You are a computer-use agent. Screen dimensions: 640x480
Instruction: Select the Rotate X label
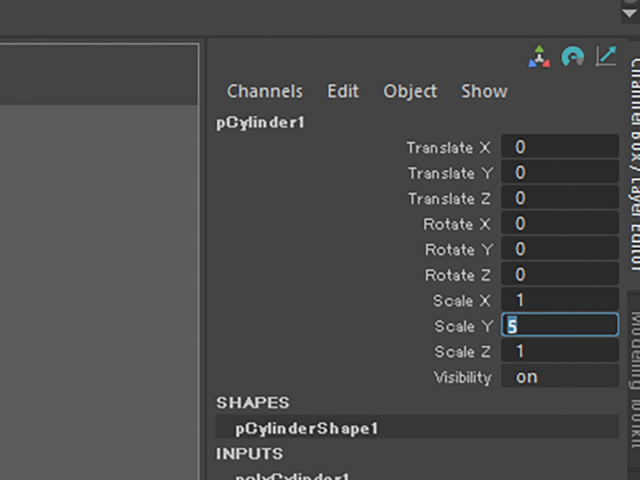pos(457,224)
